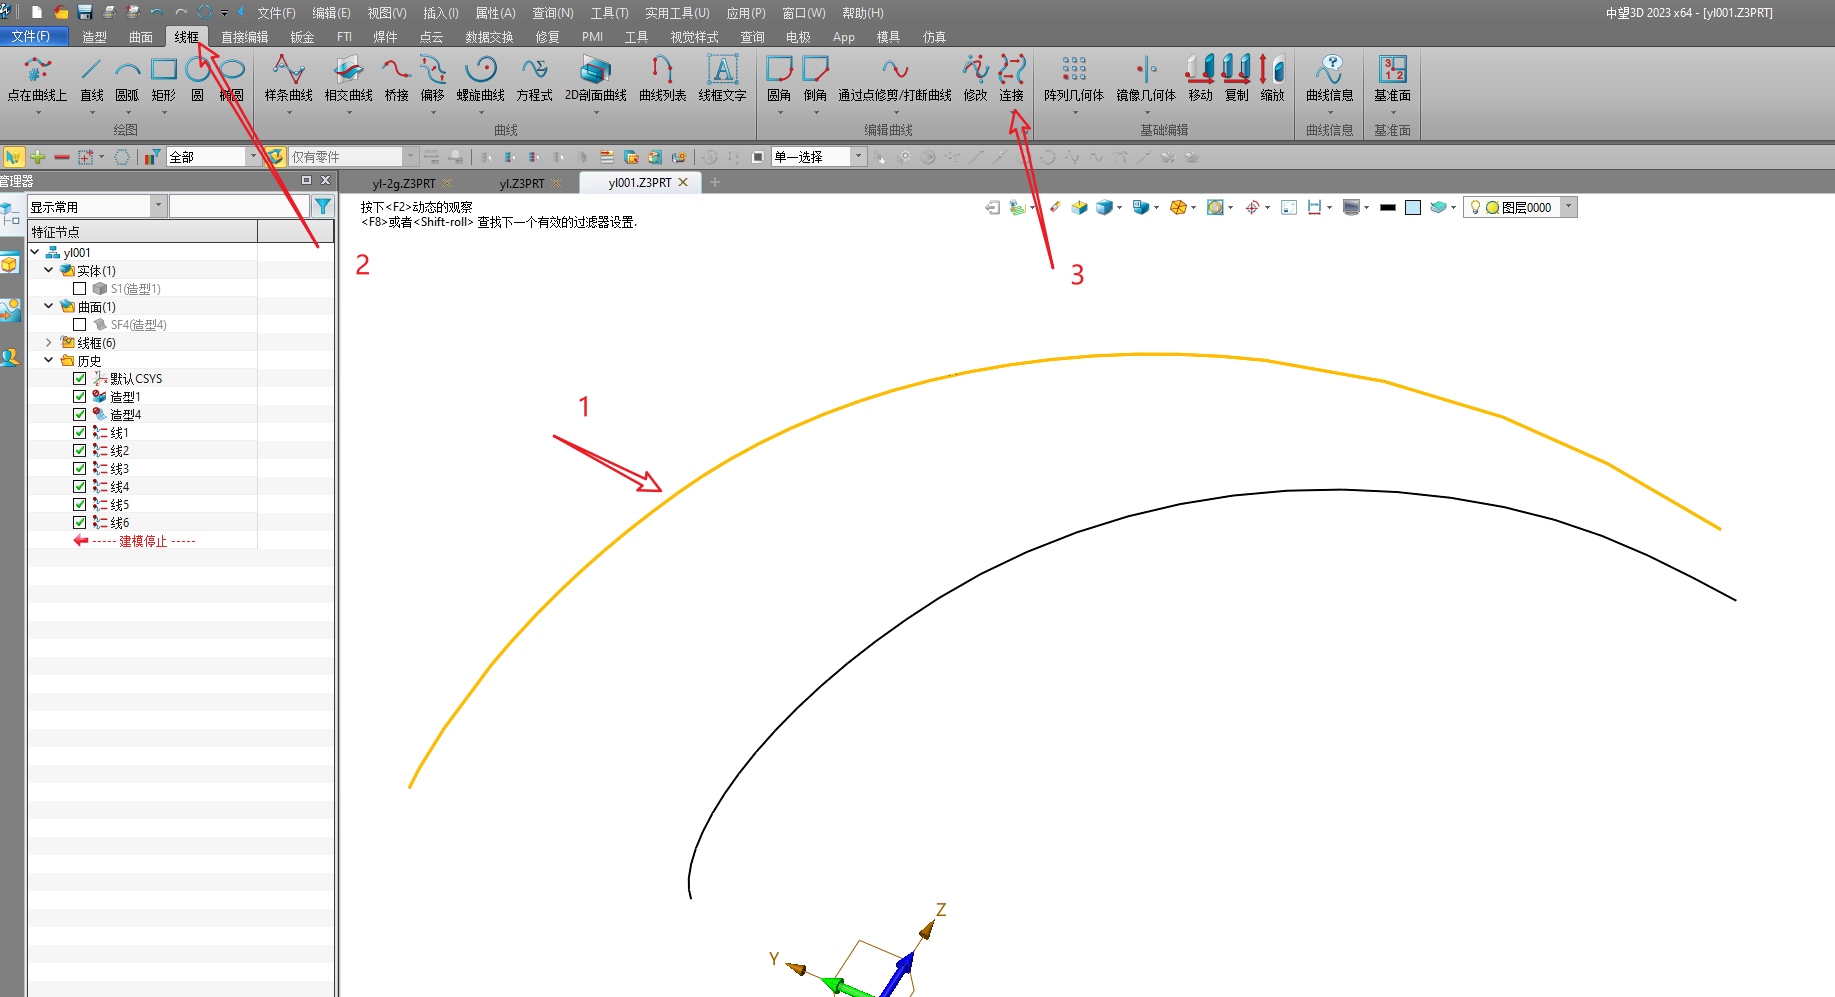Click the filter funnel icon in manager
The width and height of the screenshot is (1835, 997).
point(323,206)
